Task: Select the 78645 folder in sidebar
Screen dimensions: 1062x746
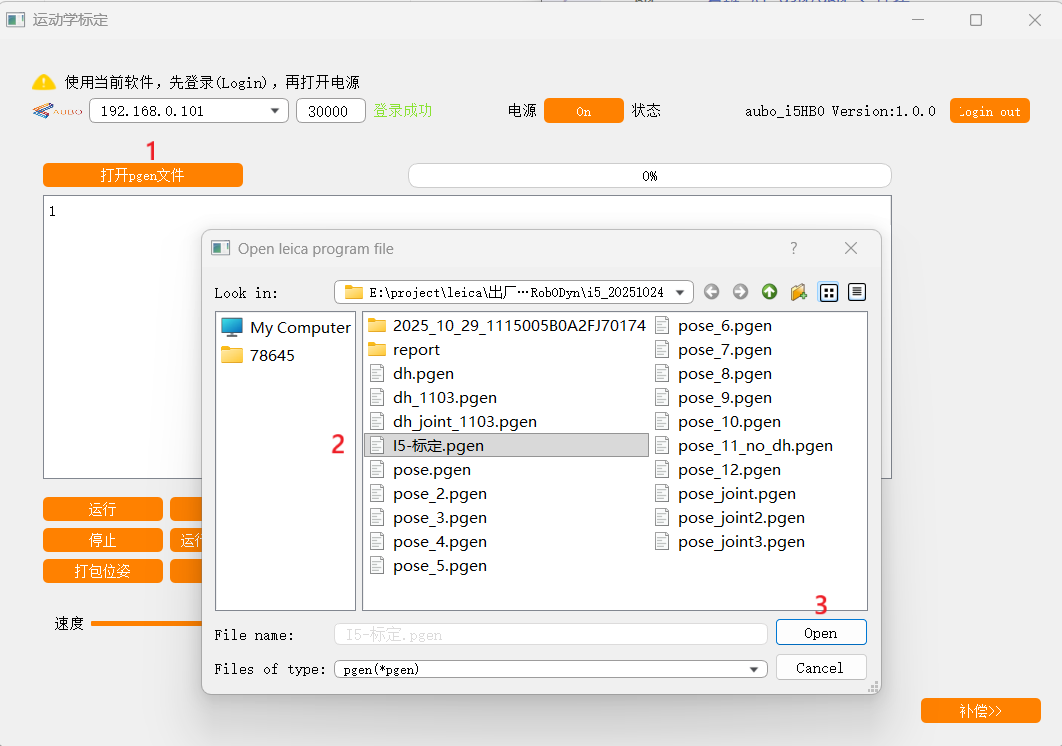Action: coord(271,355)
